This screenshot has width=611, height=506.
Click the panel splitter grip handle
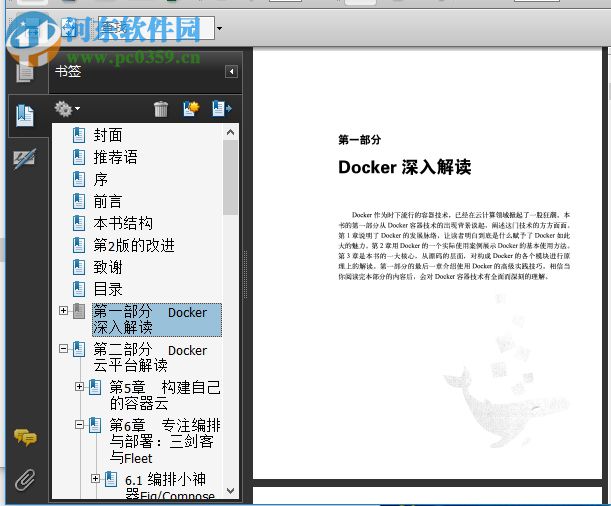point(245,275)
